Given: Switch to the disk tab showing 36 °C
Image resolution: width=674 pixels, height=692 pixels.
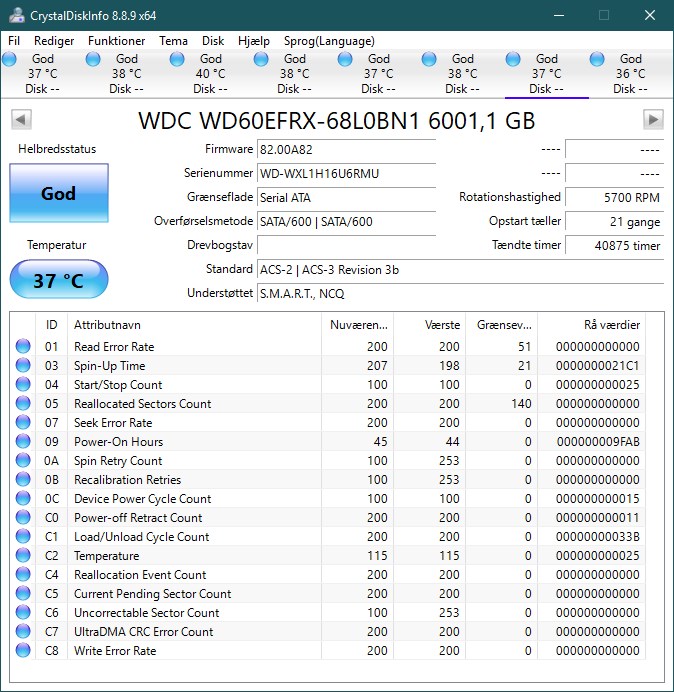Looking at the screenshot, I should (x=630, y=74).
